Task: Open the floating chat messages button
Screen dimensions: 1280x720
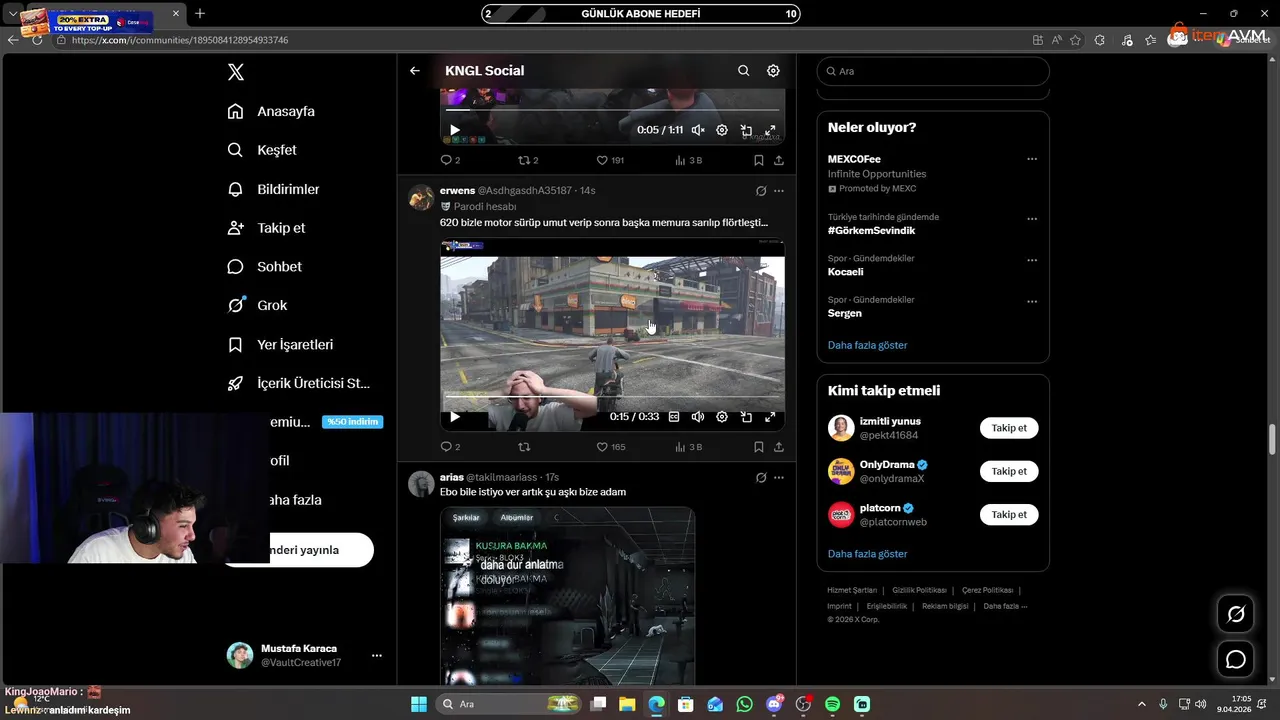Action: click(x=1236, y=660)
